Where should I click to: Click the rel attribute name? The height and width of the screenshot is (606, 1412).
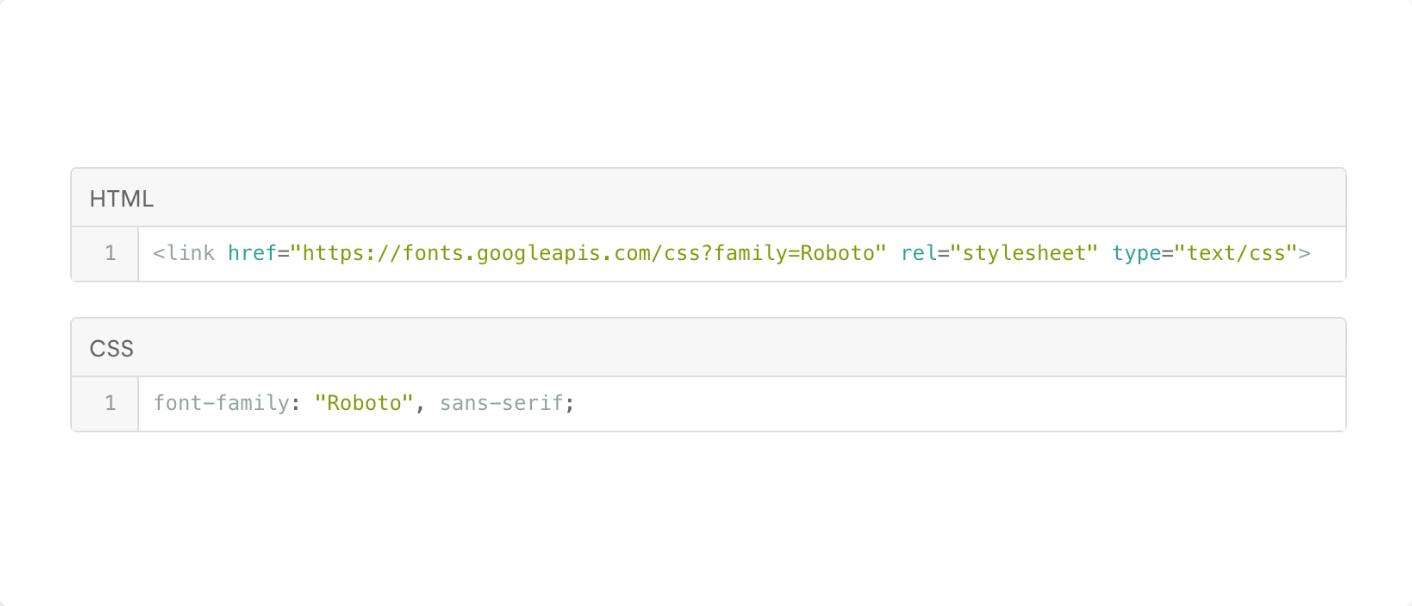[x=919, y=254]
